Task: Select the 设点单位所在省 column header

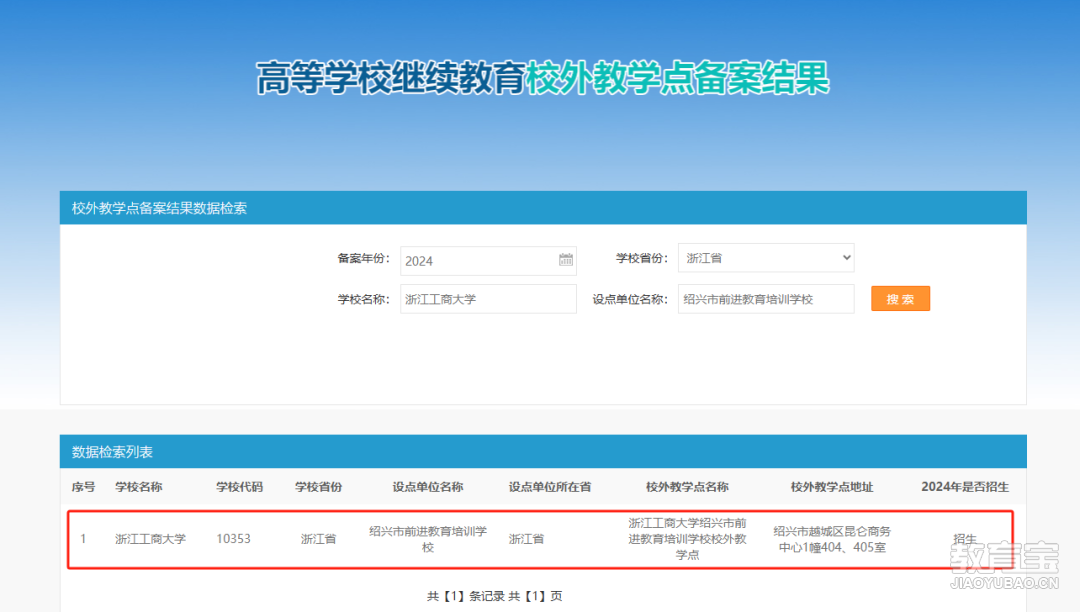Action: pos(550,487)
